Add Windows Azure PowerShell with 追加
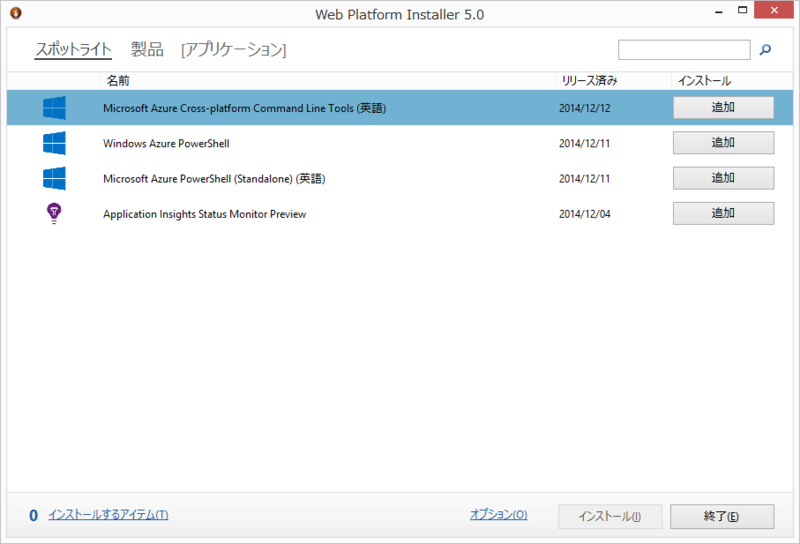This screenshot has height=544, width=800. (723, 143)
